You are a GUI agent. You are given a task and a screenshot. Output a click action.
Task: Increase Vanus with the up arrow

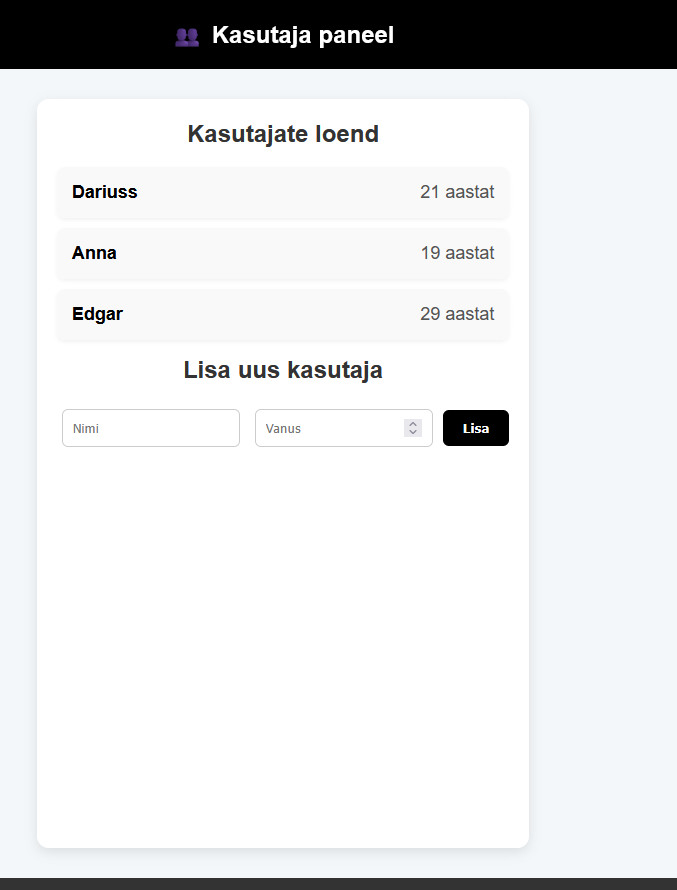pos(413,423)
